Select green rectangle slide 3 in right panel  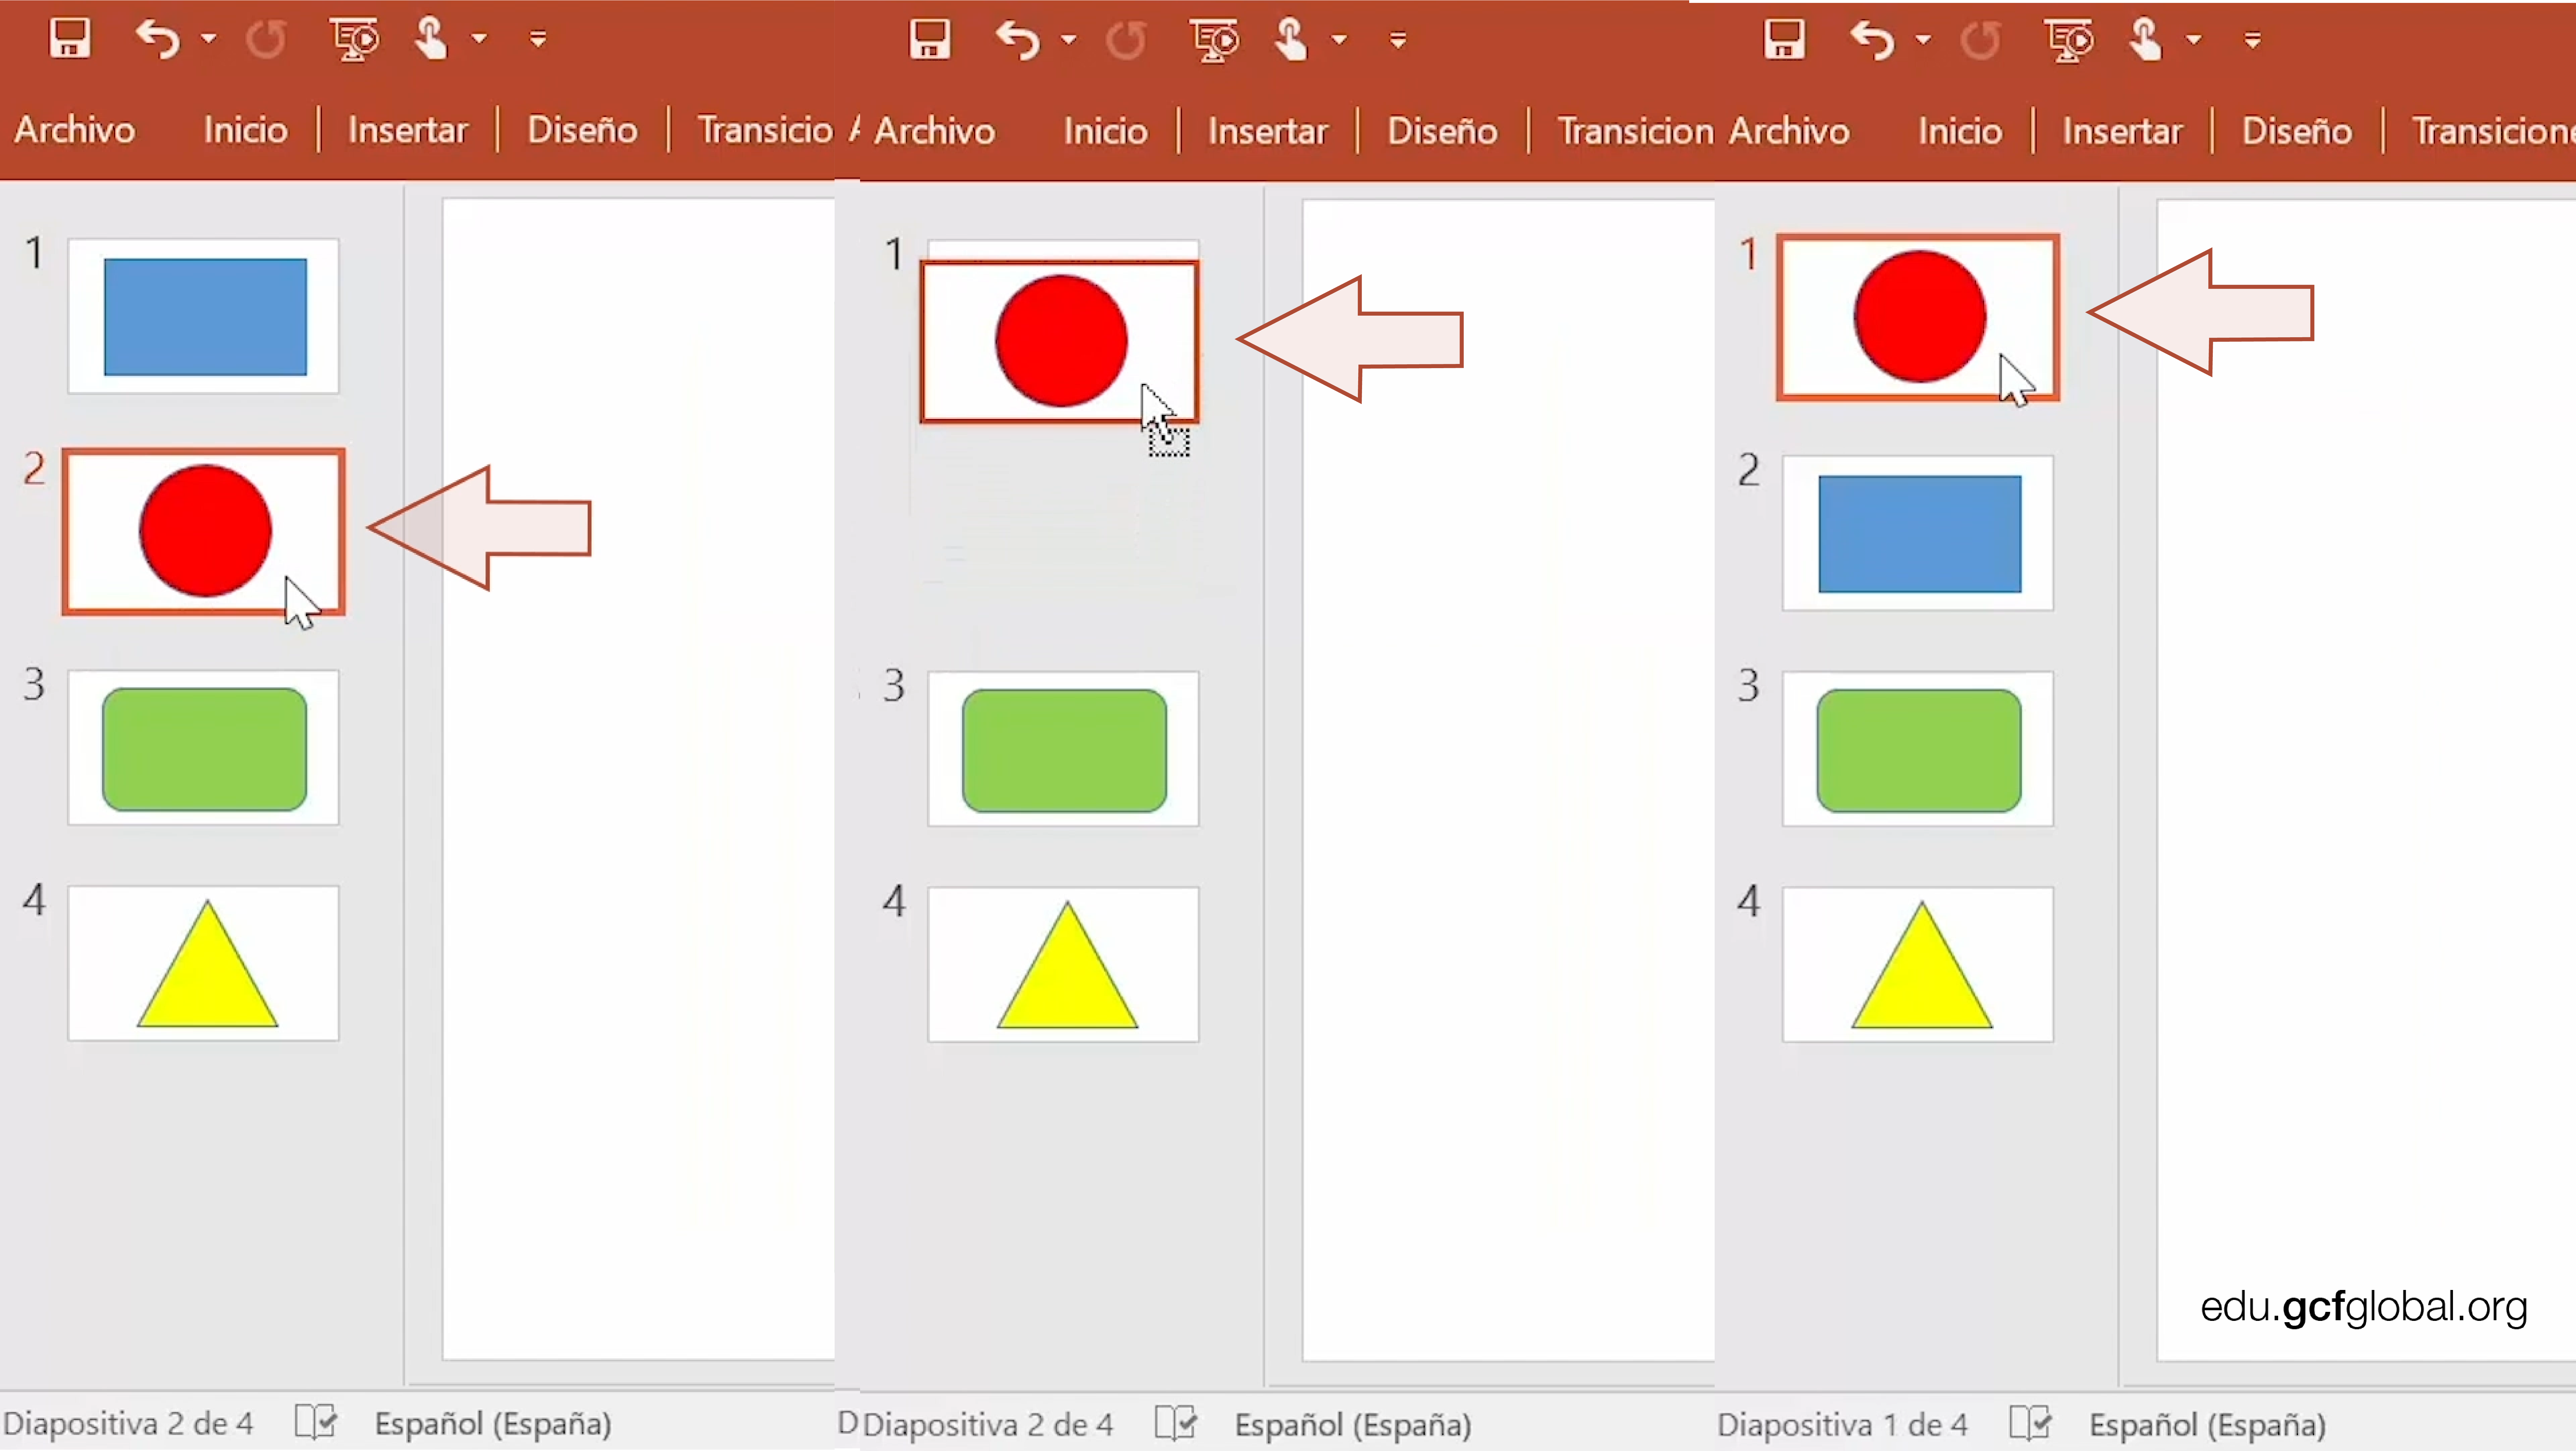pyautogui.click(x=1918, y=749)
